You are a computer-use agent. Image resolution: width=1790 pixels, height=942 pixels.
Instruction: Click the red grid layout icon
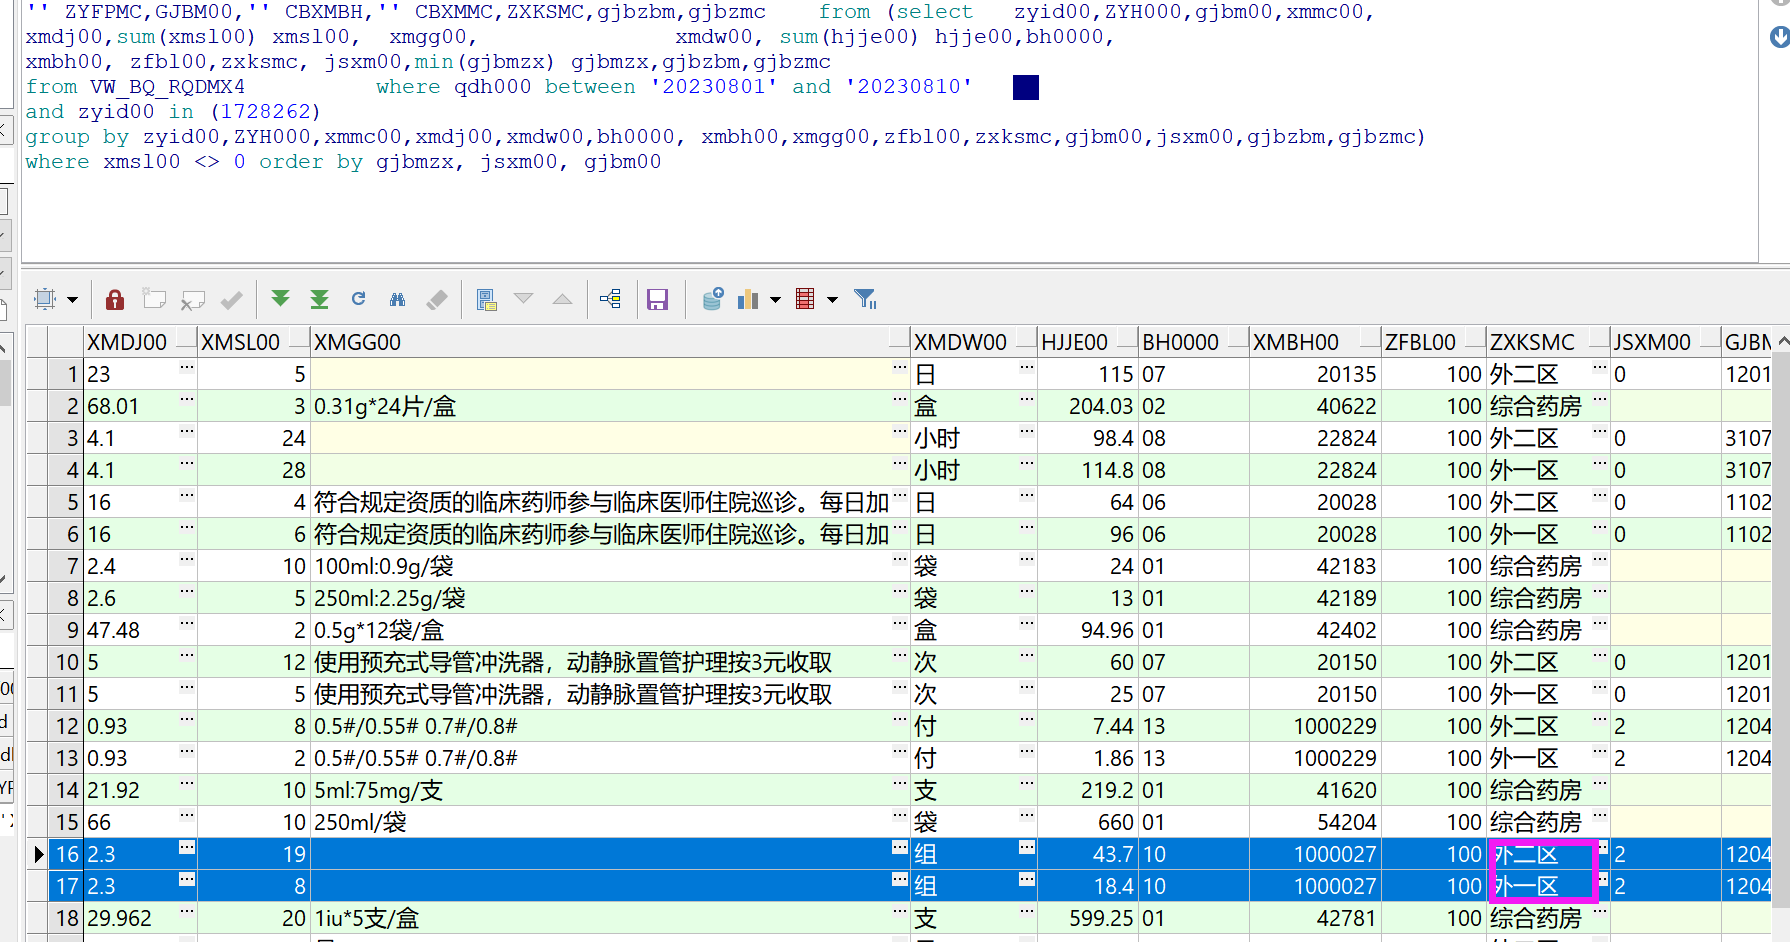point(805,299)
